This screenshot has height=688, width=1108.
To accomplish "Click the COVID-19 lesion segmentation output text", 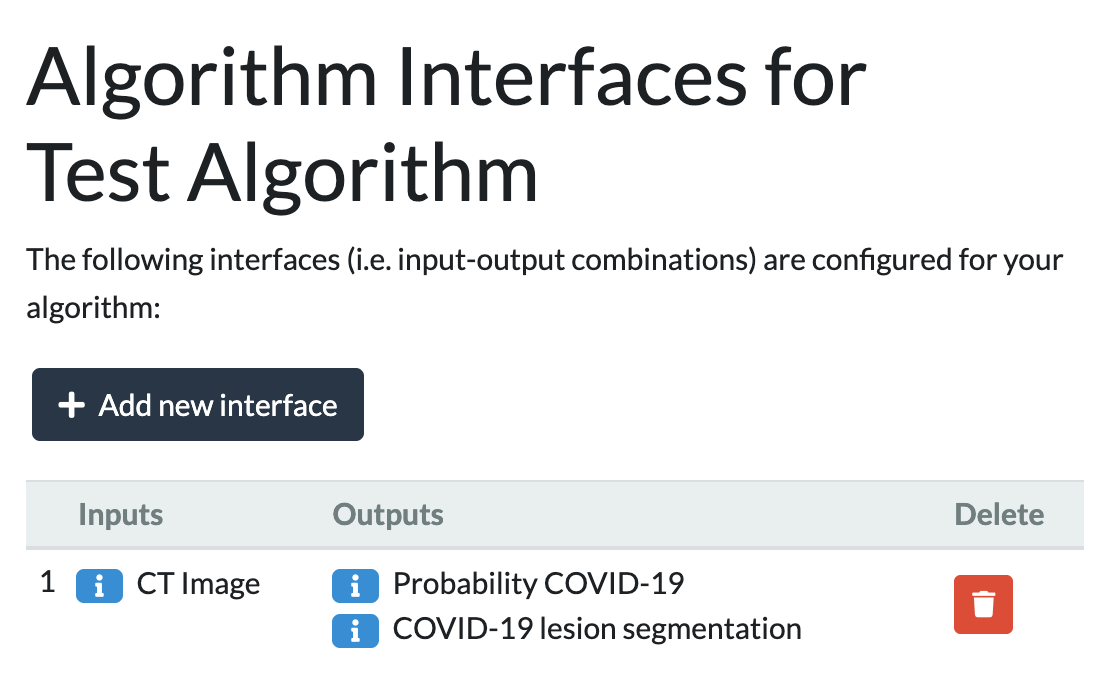I will click(x=597, y=629).
